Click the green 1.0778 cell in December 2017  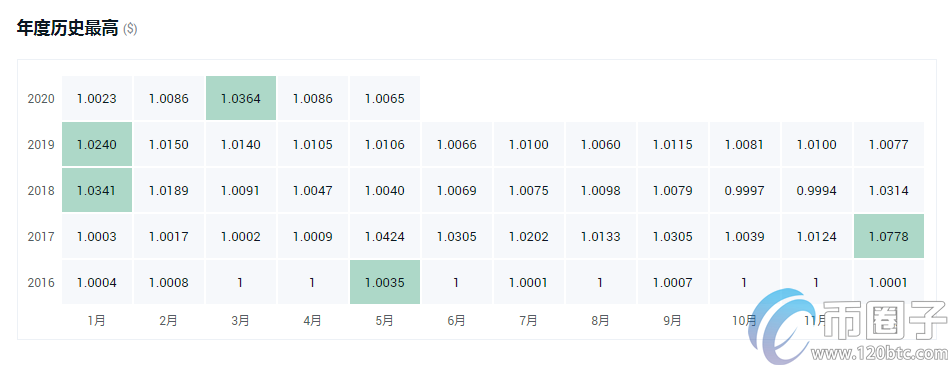coord(889,236)
